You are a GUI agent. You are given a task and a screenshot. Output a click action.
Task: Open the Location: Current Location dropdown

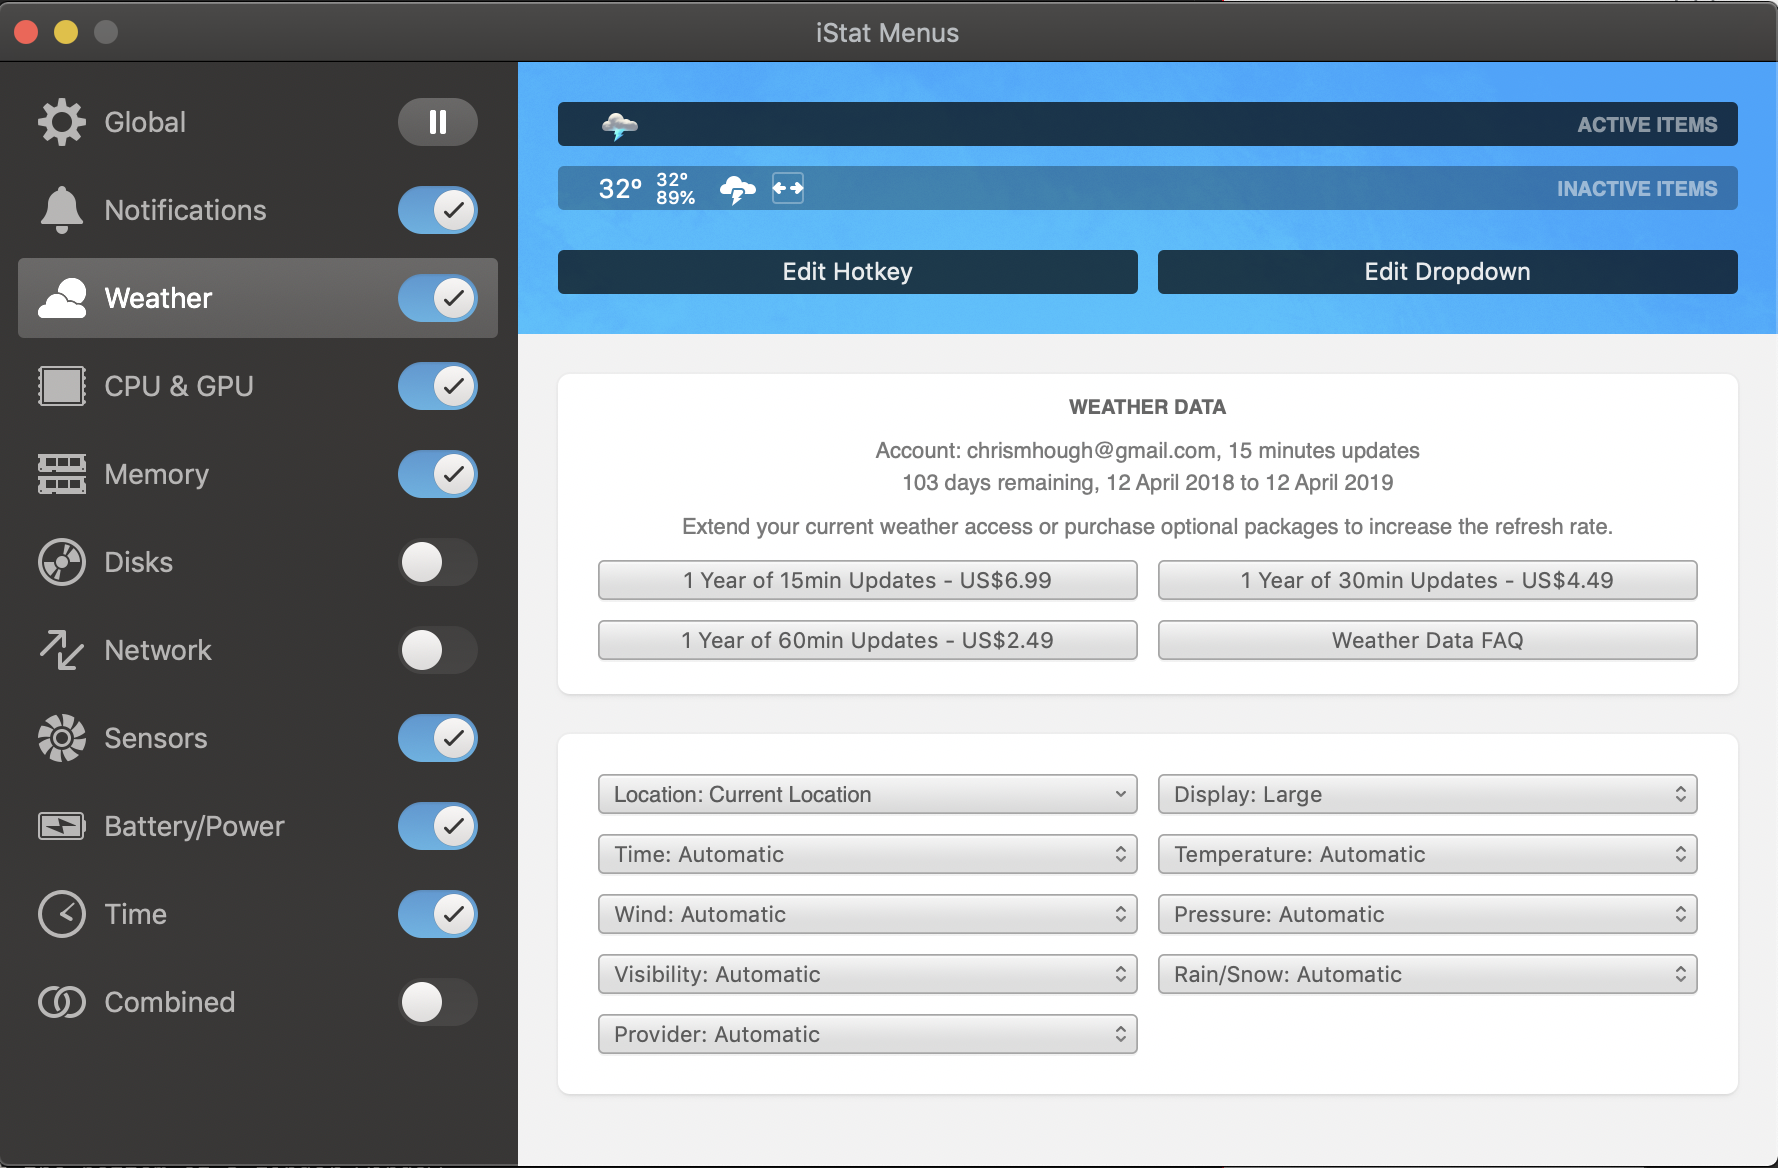868,794
